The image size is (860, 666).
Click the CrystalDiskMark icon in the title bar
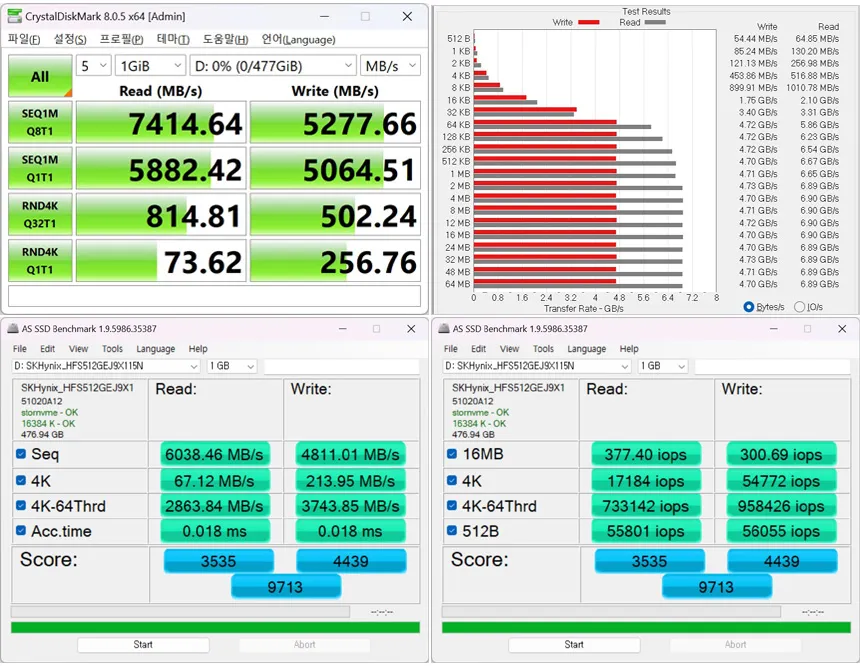[15, 17]
